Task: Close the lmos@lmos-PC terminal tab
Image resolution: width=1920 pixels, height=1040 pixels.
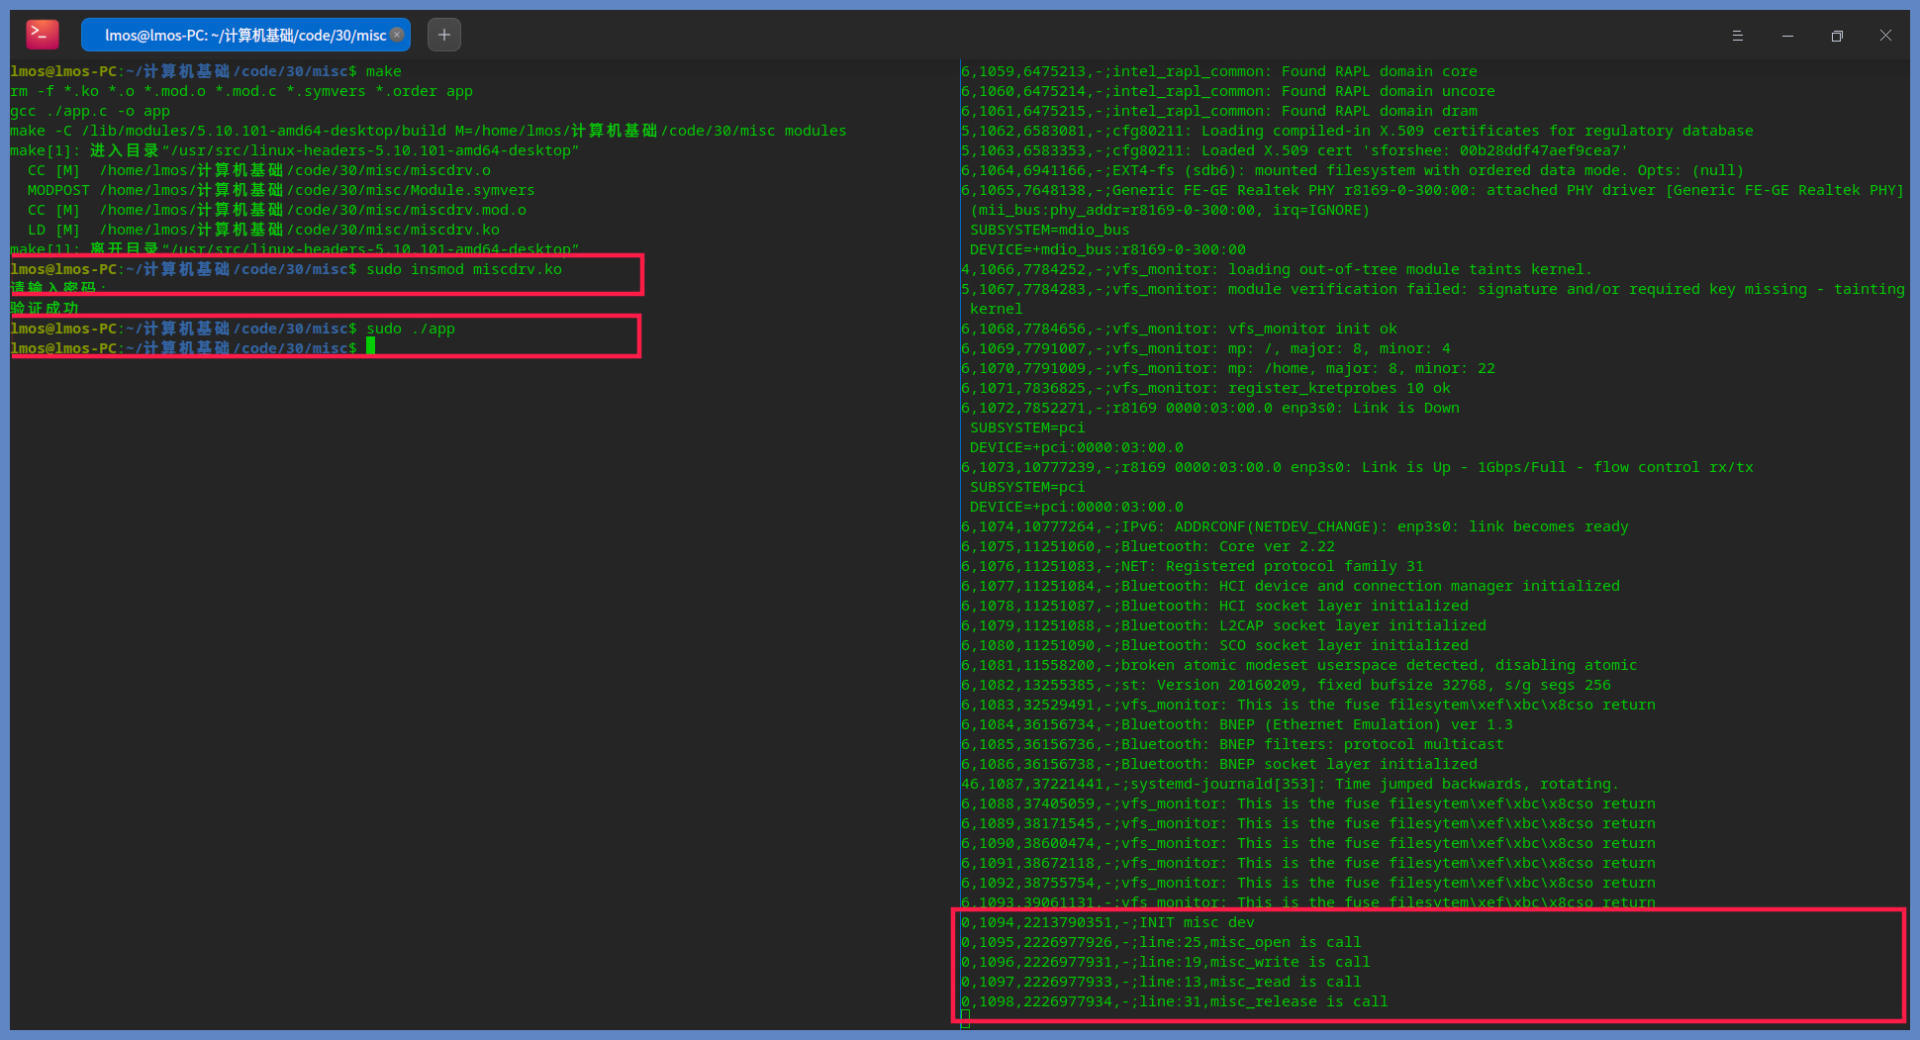Action: (397, 34)
